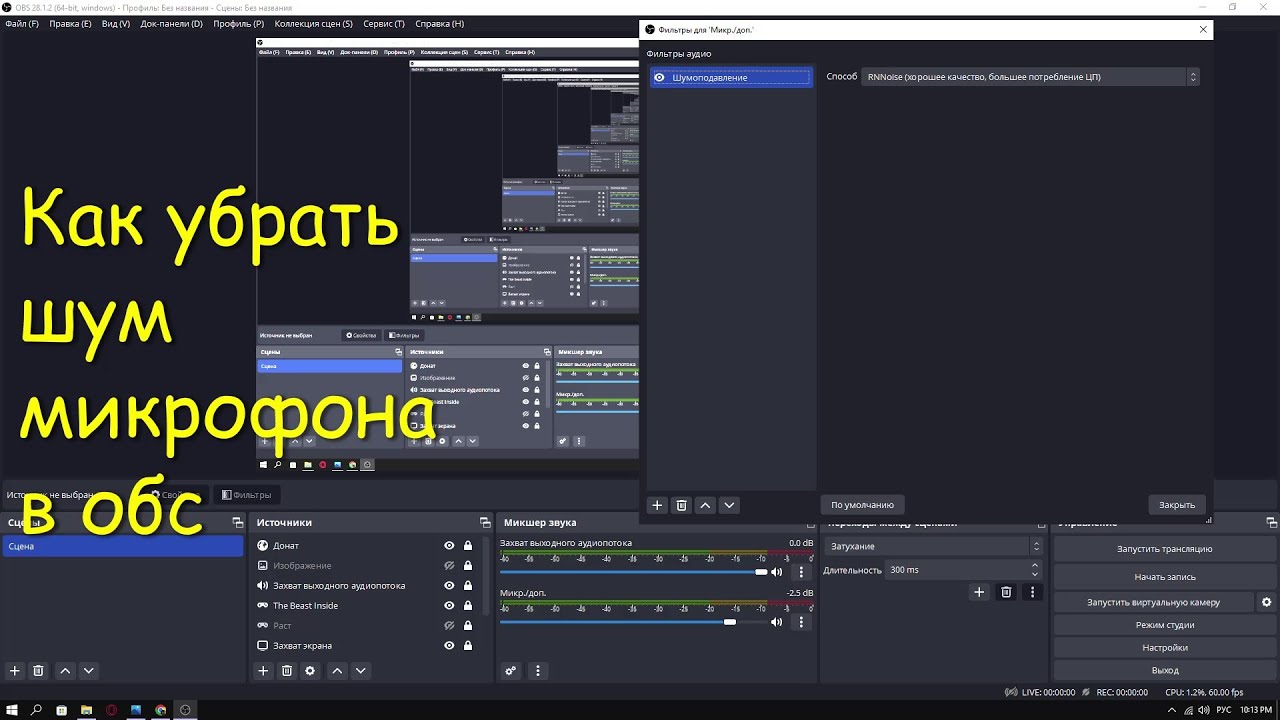Open the Док-панели (D) menu
Viewport: 1280px width, 720px height.
171,23
